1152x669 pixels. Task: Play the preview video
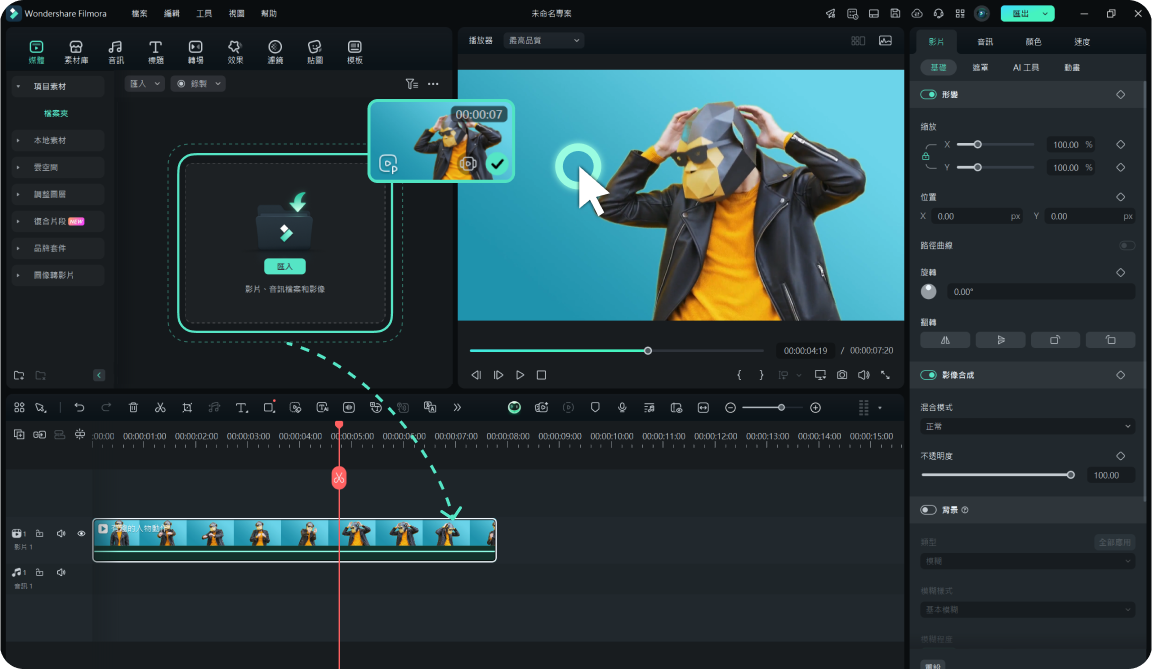click(520, 375)
